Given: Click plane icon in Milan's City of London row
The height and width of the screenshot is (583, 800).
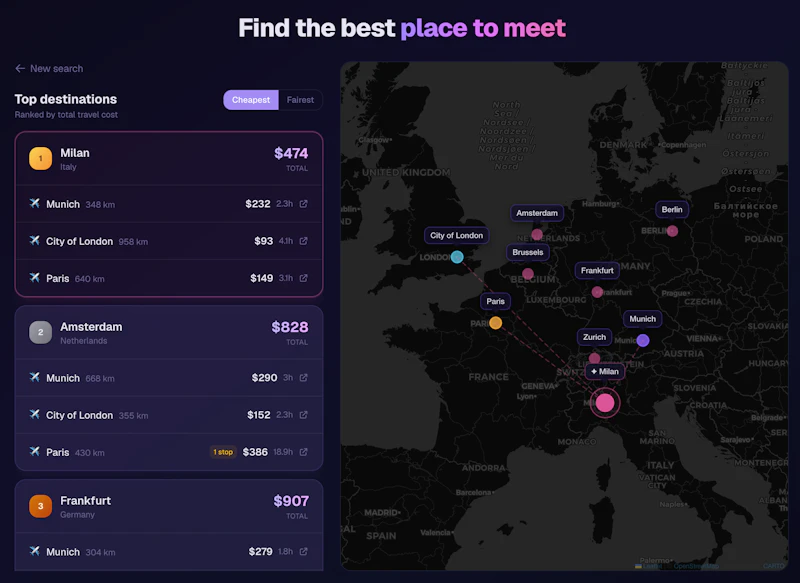Looking at the screenshot, I should (x=34, y=240).
